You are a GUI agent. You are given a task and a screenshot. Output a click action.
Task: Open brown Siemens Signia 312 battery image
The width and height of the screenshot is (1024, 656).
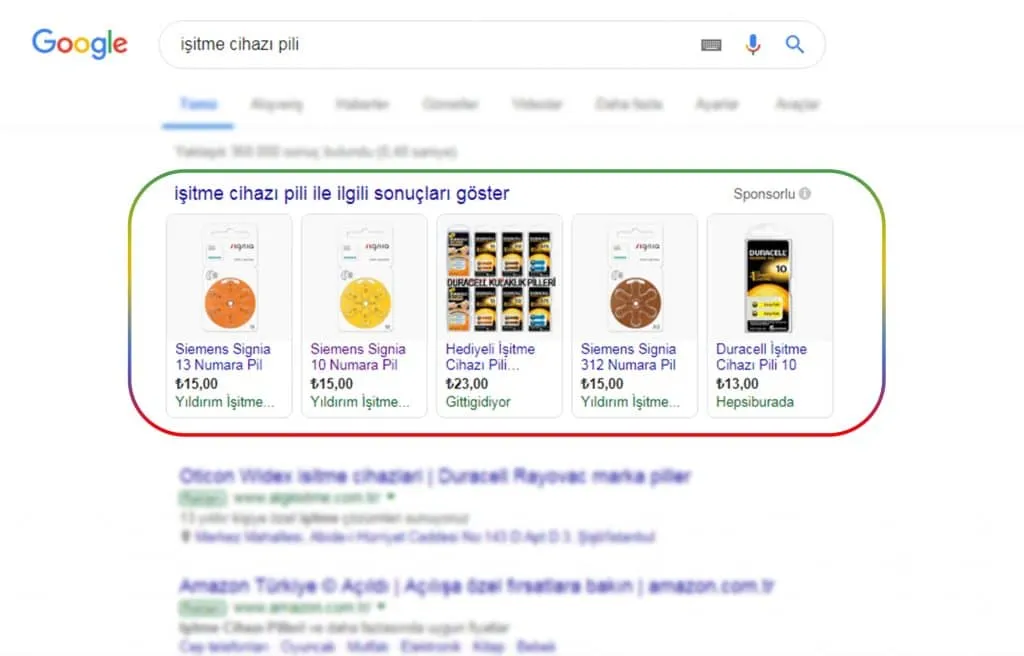tap(635, 279)
